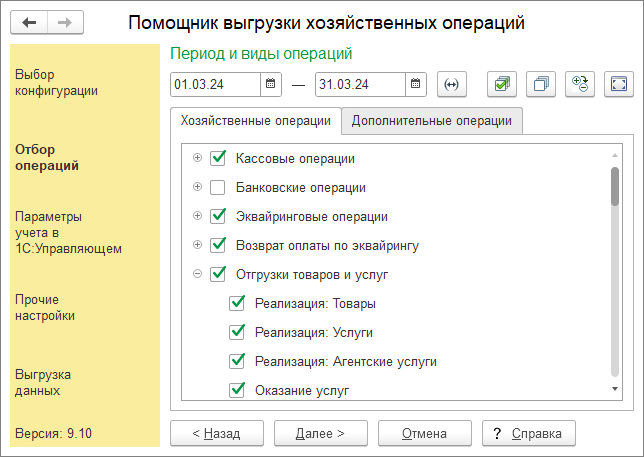Viewport: 644px width, 457px height.
Task: Expand the Кассовые операции node
Action: click(x=198, y=158)
